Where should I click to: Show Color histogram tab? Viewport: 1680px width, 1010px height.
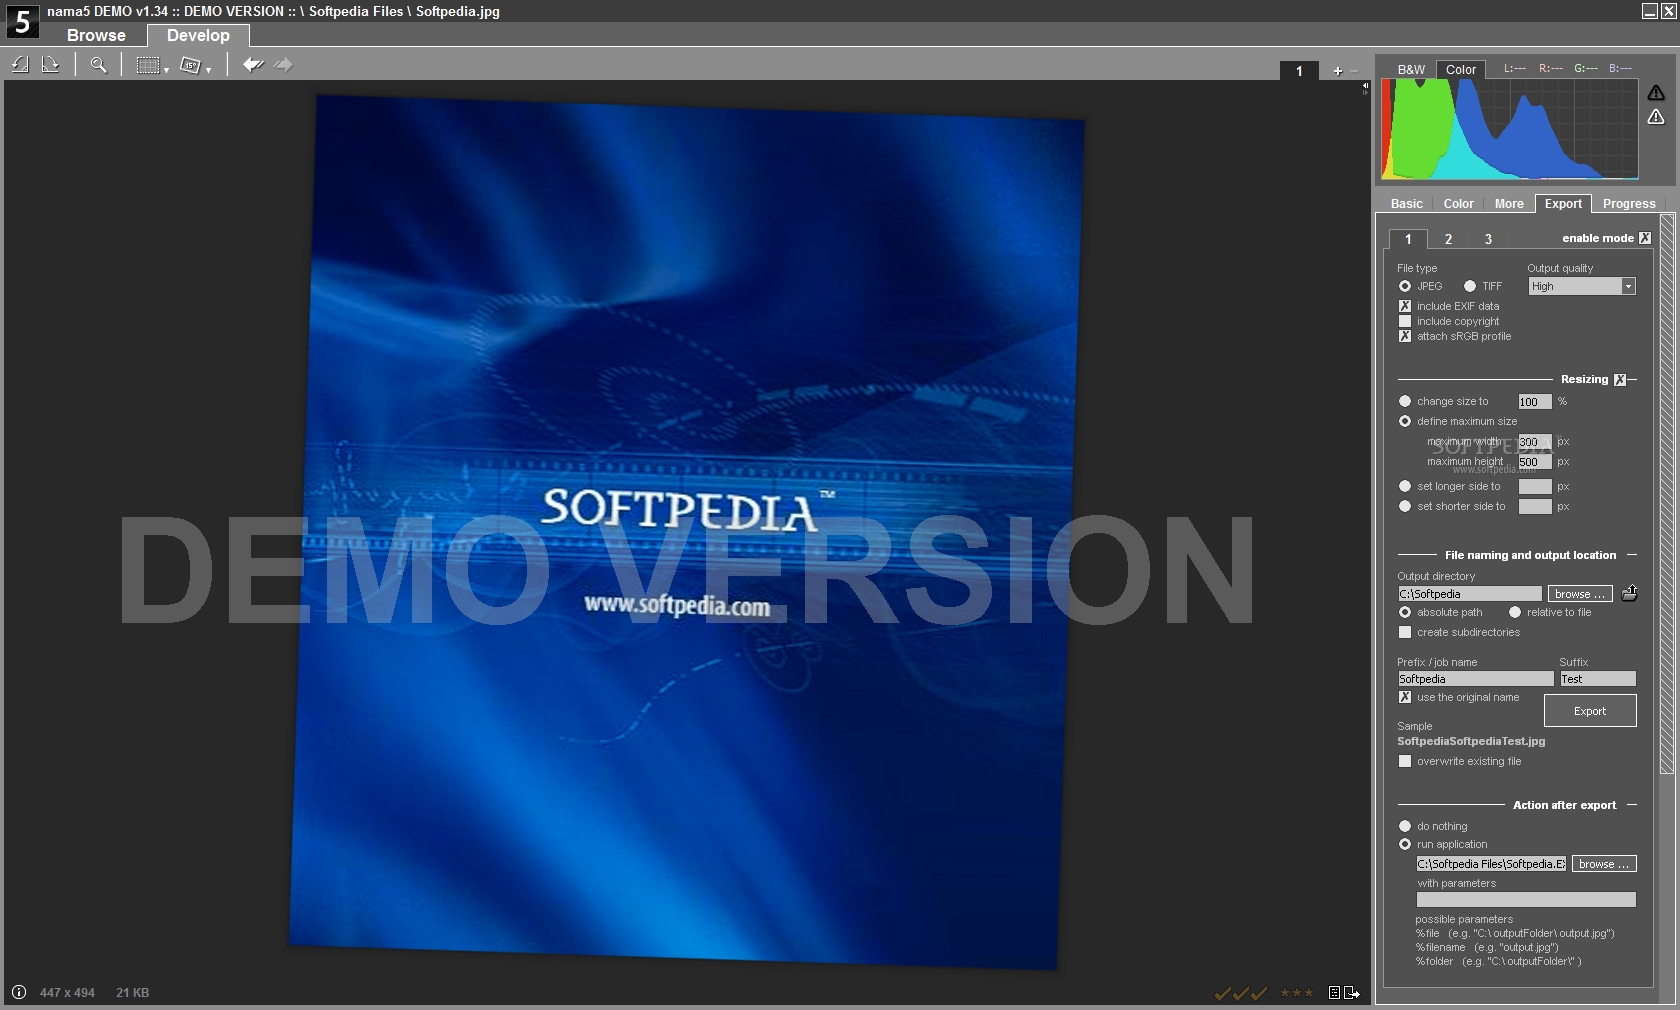coord(1461,69)
